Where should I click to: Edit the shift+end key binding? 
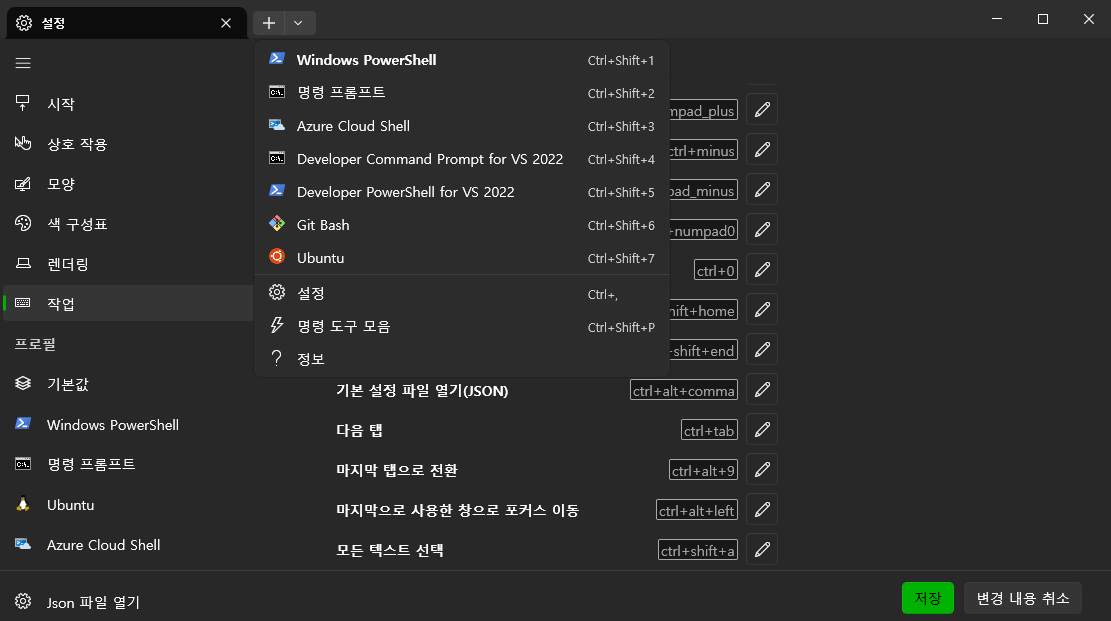[762, 349]
